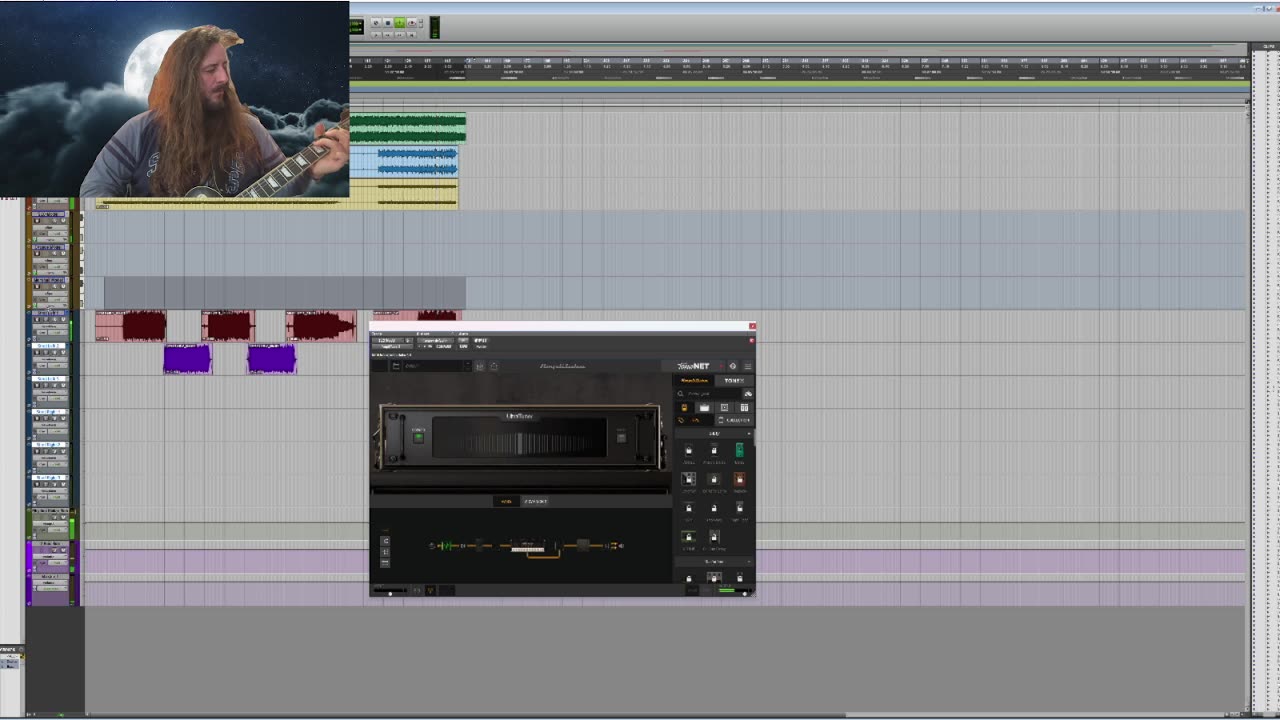Click the bottom chain routing button
Screen dimensions: 1280x720
(385, 563)
